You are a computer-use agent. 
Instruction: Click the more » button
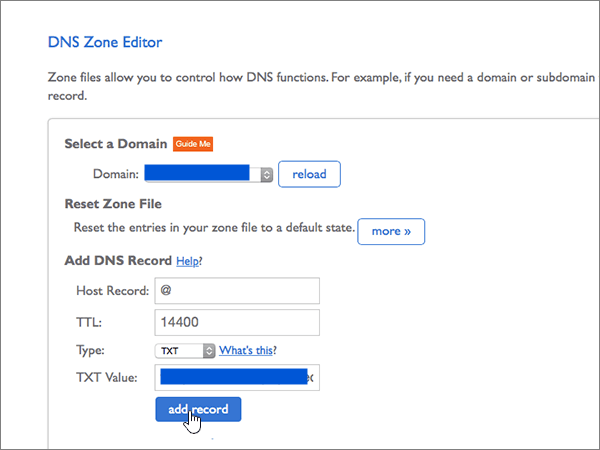coord(391,231)
